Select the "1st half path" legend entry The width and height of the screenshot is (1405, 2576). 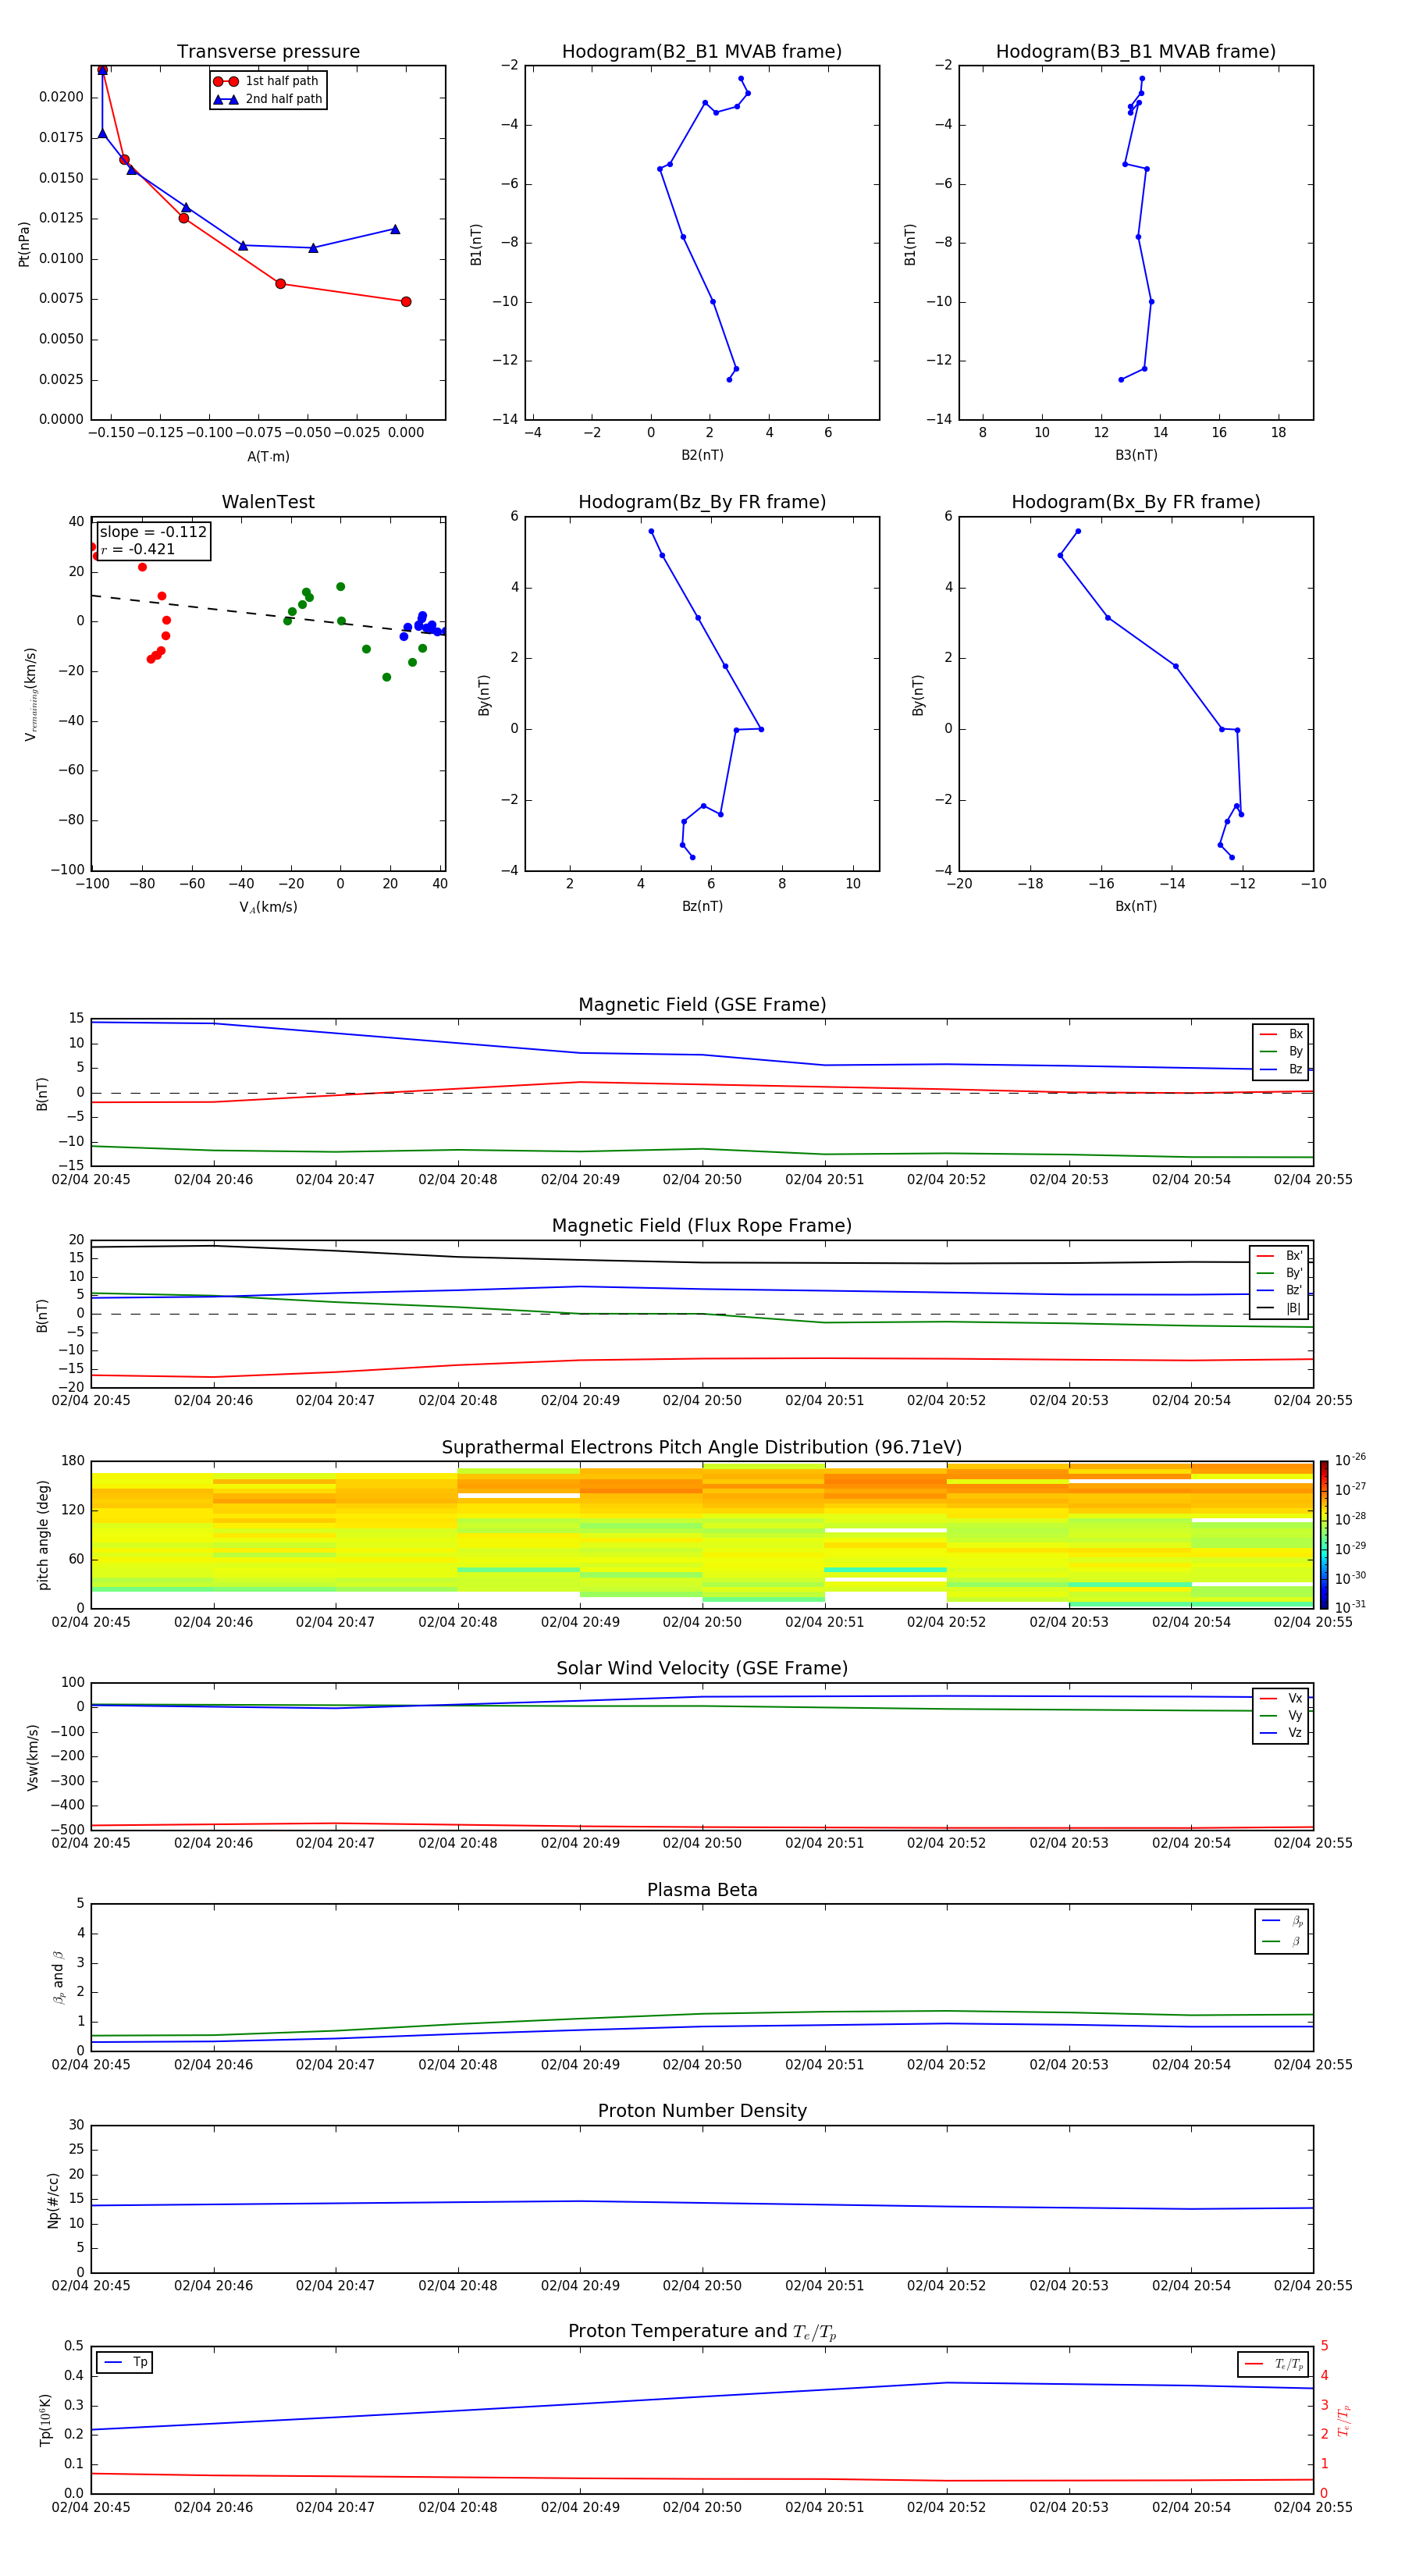[x=267, y=81]
